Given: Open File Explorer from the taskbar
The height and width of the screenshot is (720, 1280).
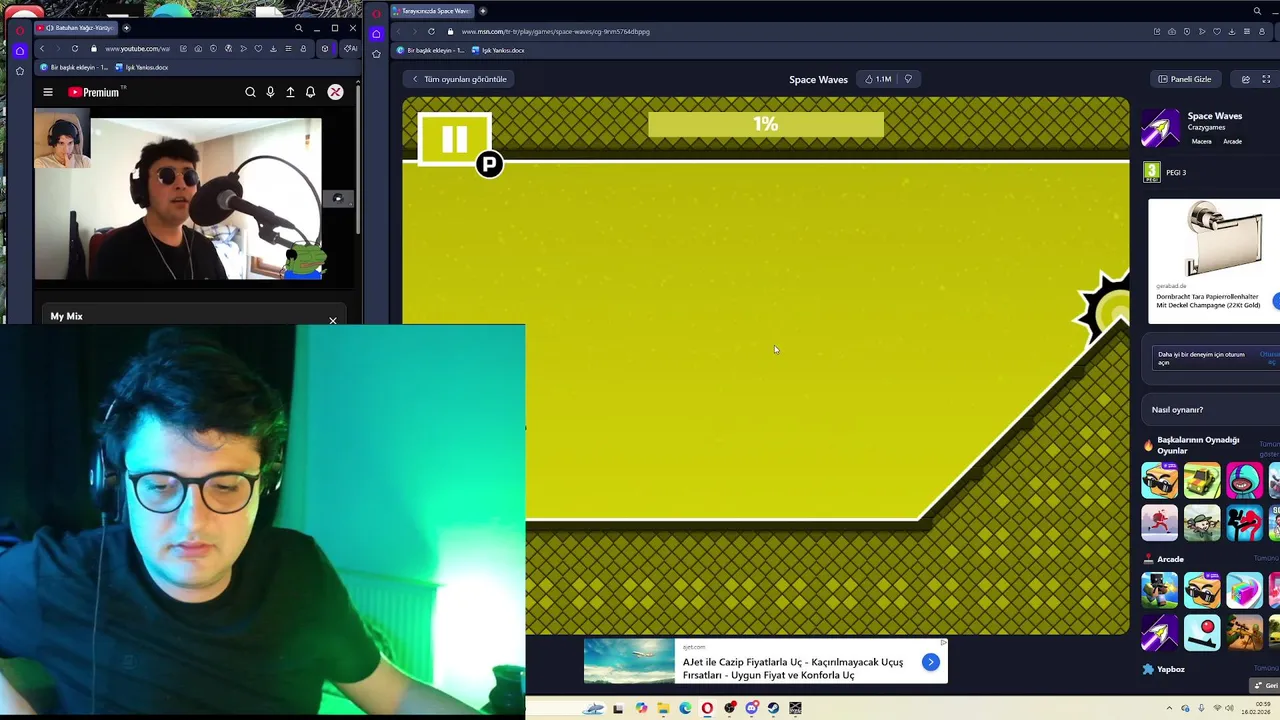Looking at the screenshot, I should (663, 708).
